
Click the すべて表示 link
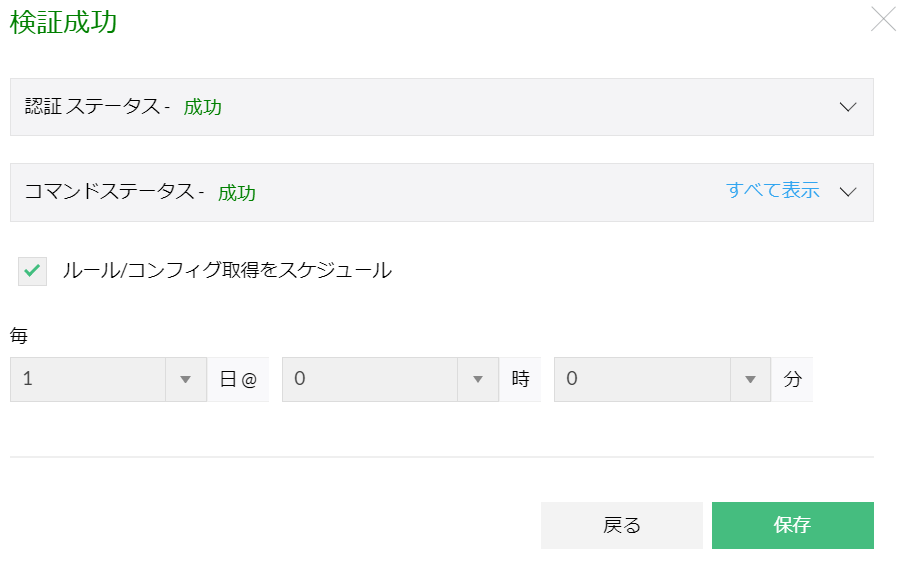pos(773,191)
